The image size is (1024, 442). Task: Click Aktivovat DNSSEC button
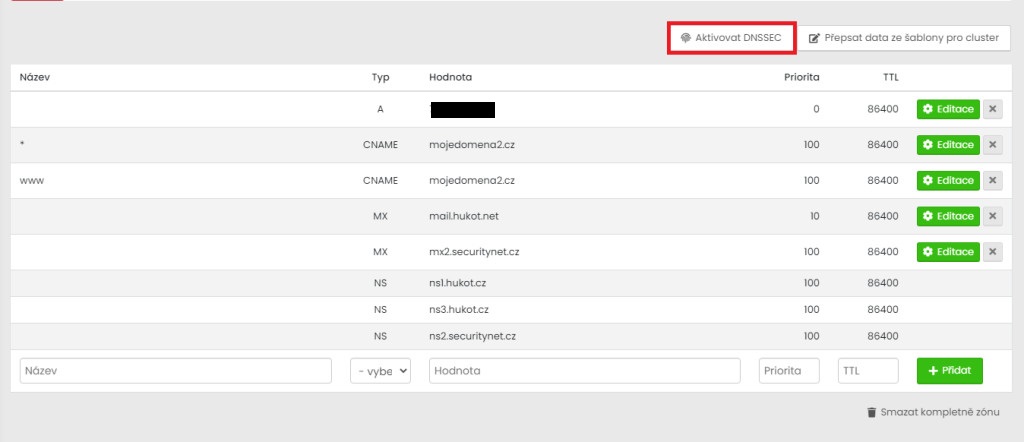pyautogui.click(x=731, y=38)
